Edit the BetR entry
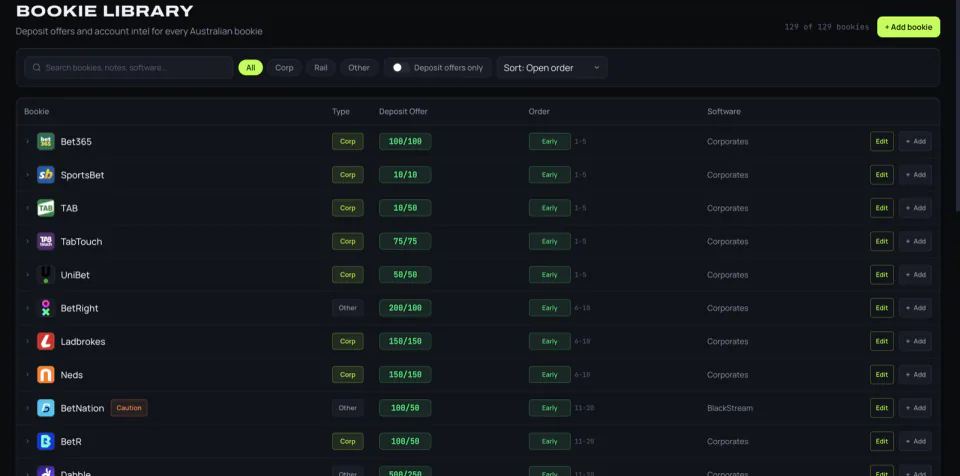The image size is (960, 476). (882, 441)
